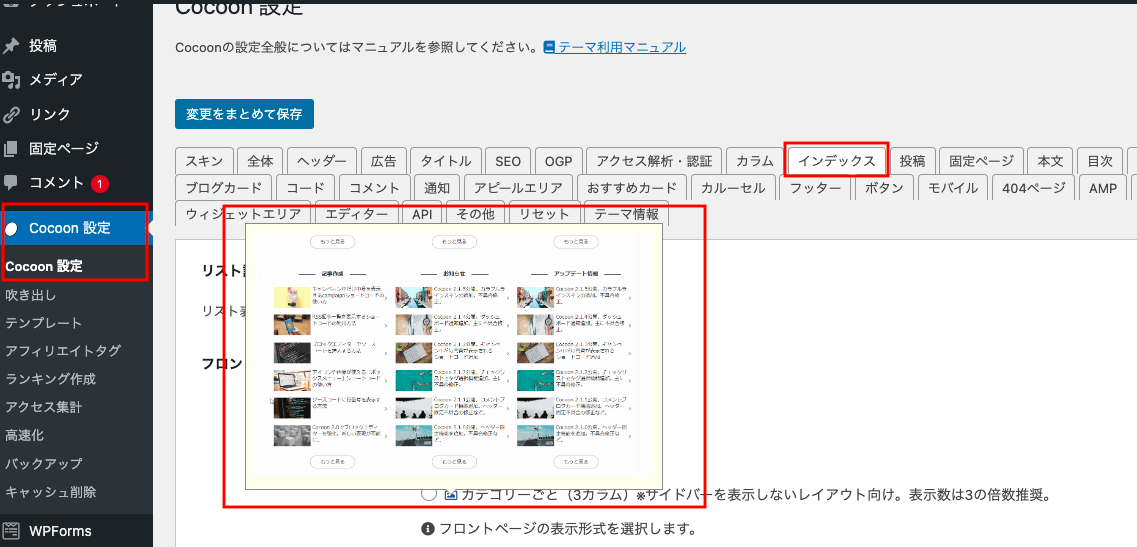This screenshot has width=1137, height=547.
Task: Choose キャッシュ削除 in the sidebar
Action: pyautogui.click(x=50, y=491)
